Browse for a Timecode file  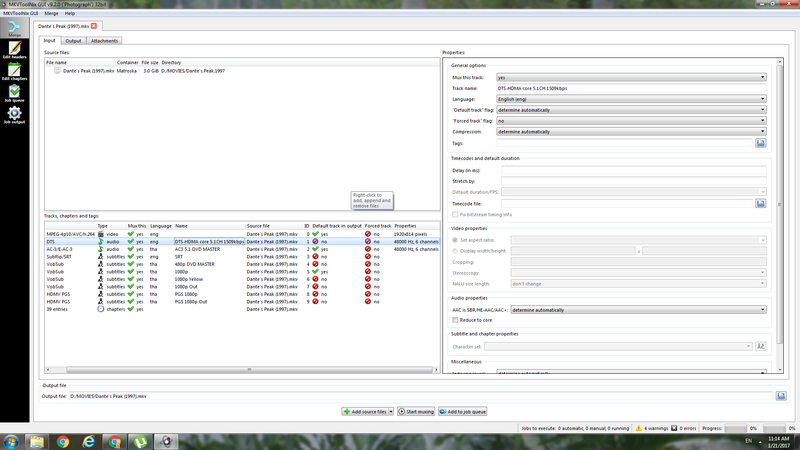coord(760,203)
